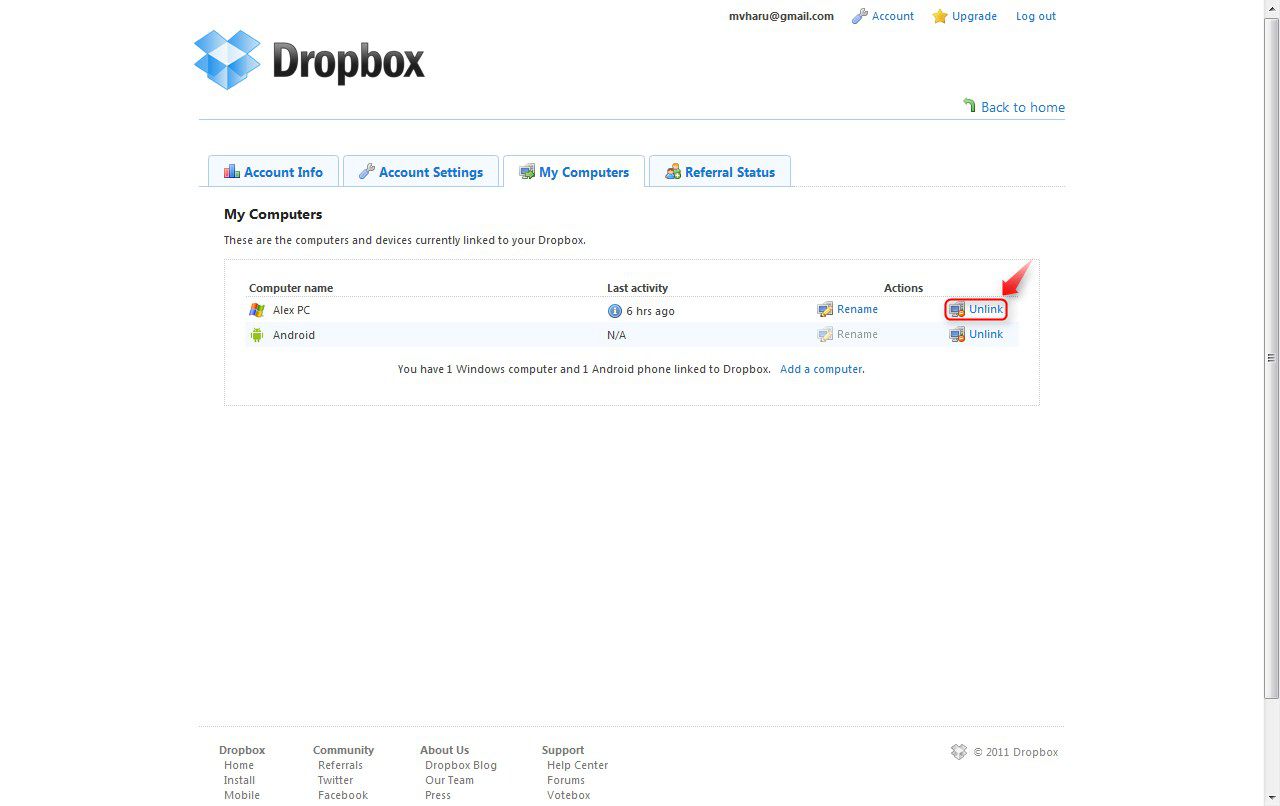
Task: Open the footer Referrals link
Action: click(x=340, y=765)
